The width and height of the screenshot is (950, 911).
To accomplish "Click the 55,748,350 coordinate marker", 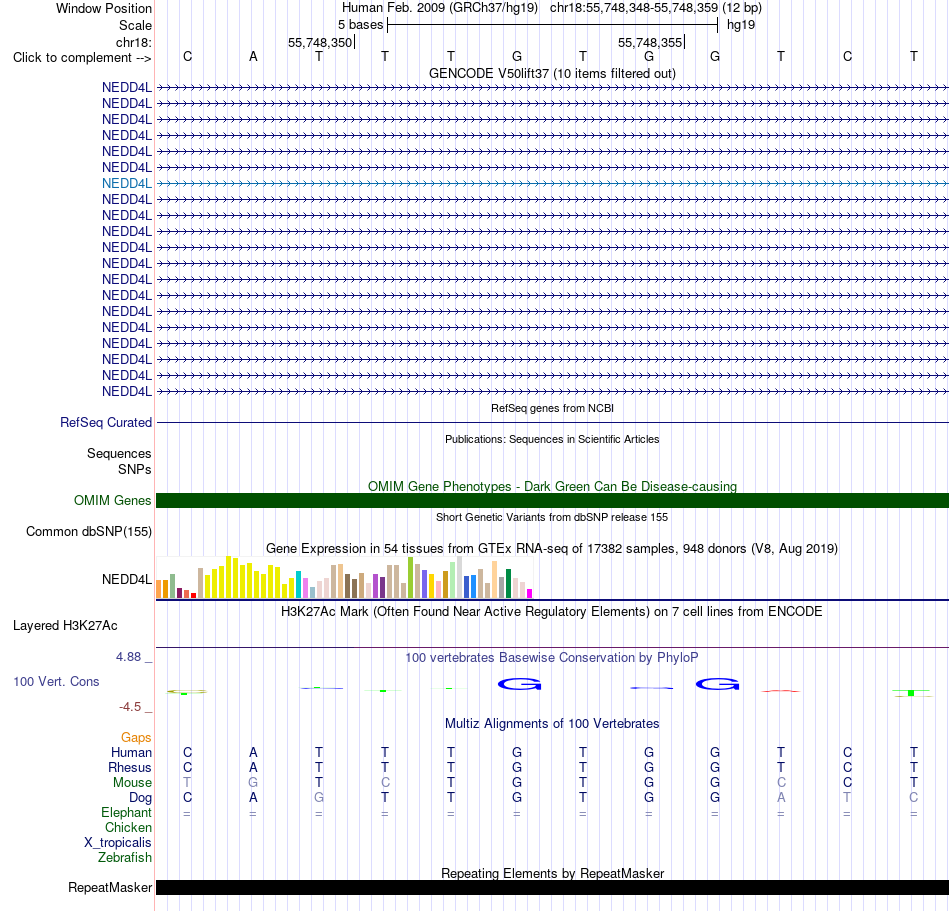I will point(320,42).
